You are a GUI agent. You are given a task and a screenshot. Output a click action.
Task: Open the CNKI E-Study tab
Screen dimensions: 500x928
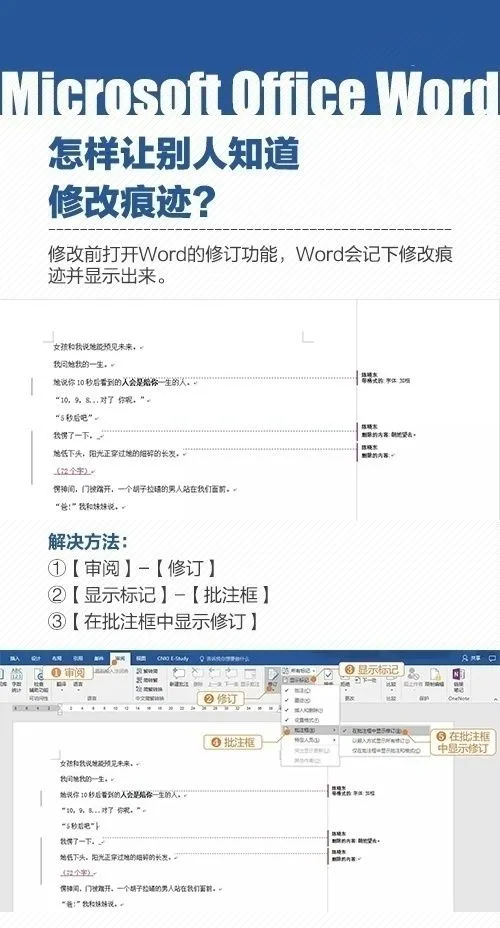click(x=173, y=659)
